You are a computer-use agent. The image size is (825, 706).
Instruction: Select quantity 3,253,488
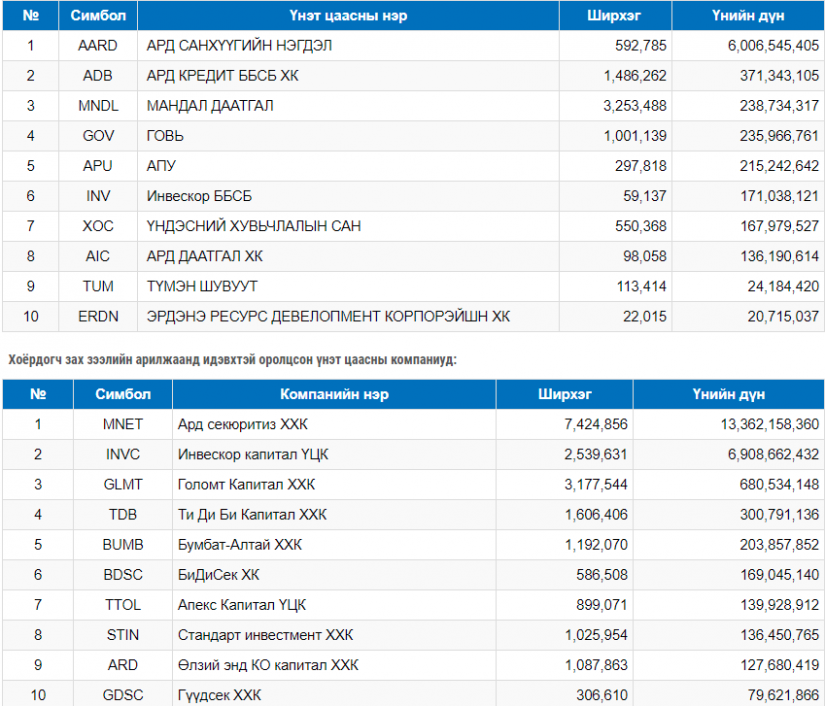[x=635, y=106]
